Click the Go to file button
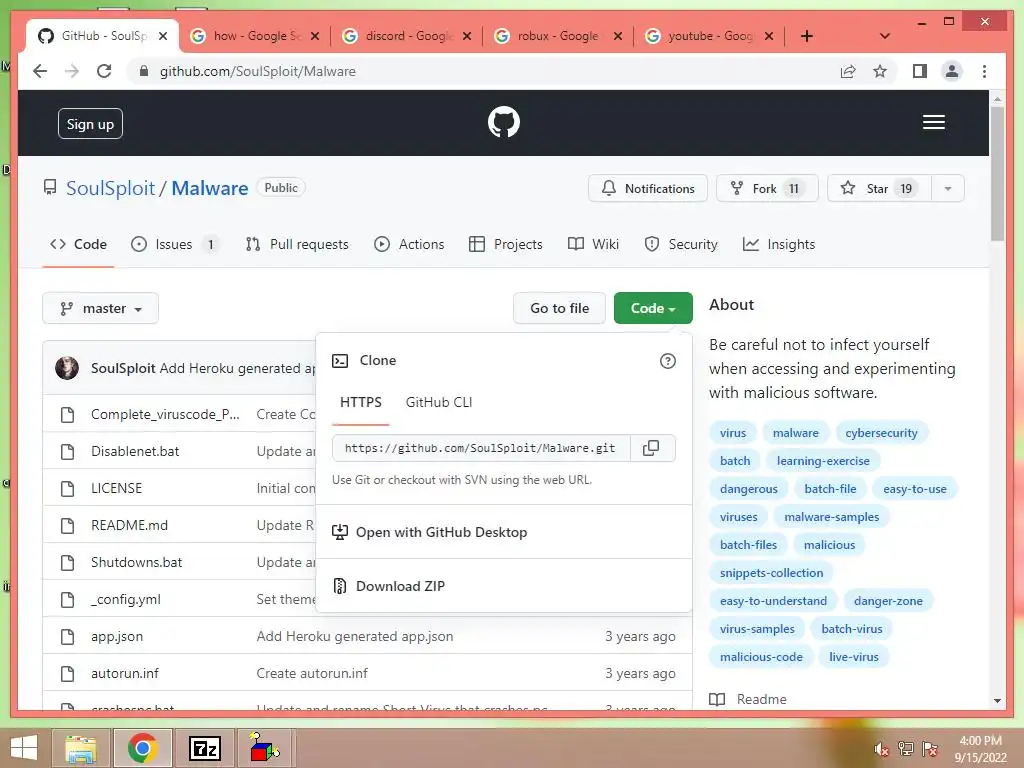This screenshot has height=768, width=1024. [560, 308]
